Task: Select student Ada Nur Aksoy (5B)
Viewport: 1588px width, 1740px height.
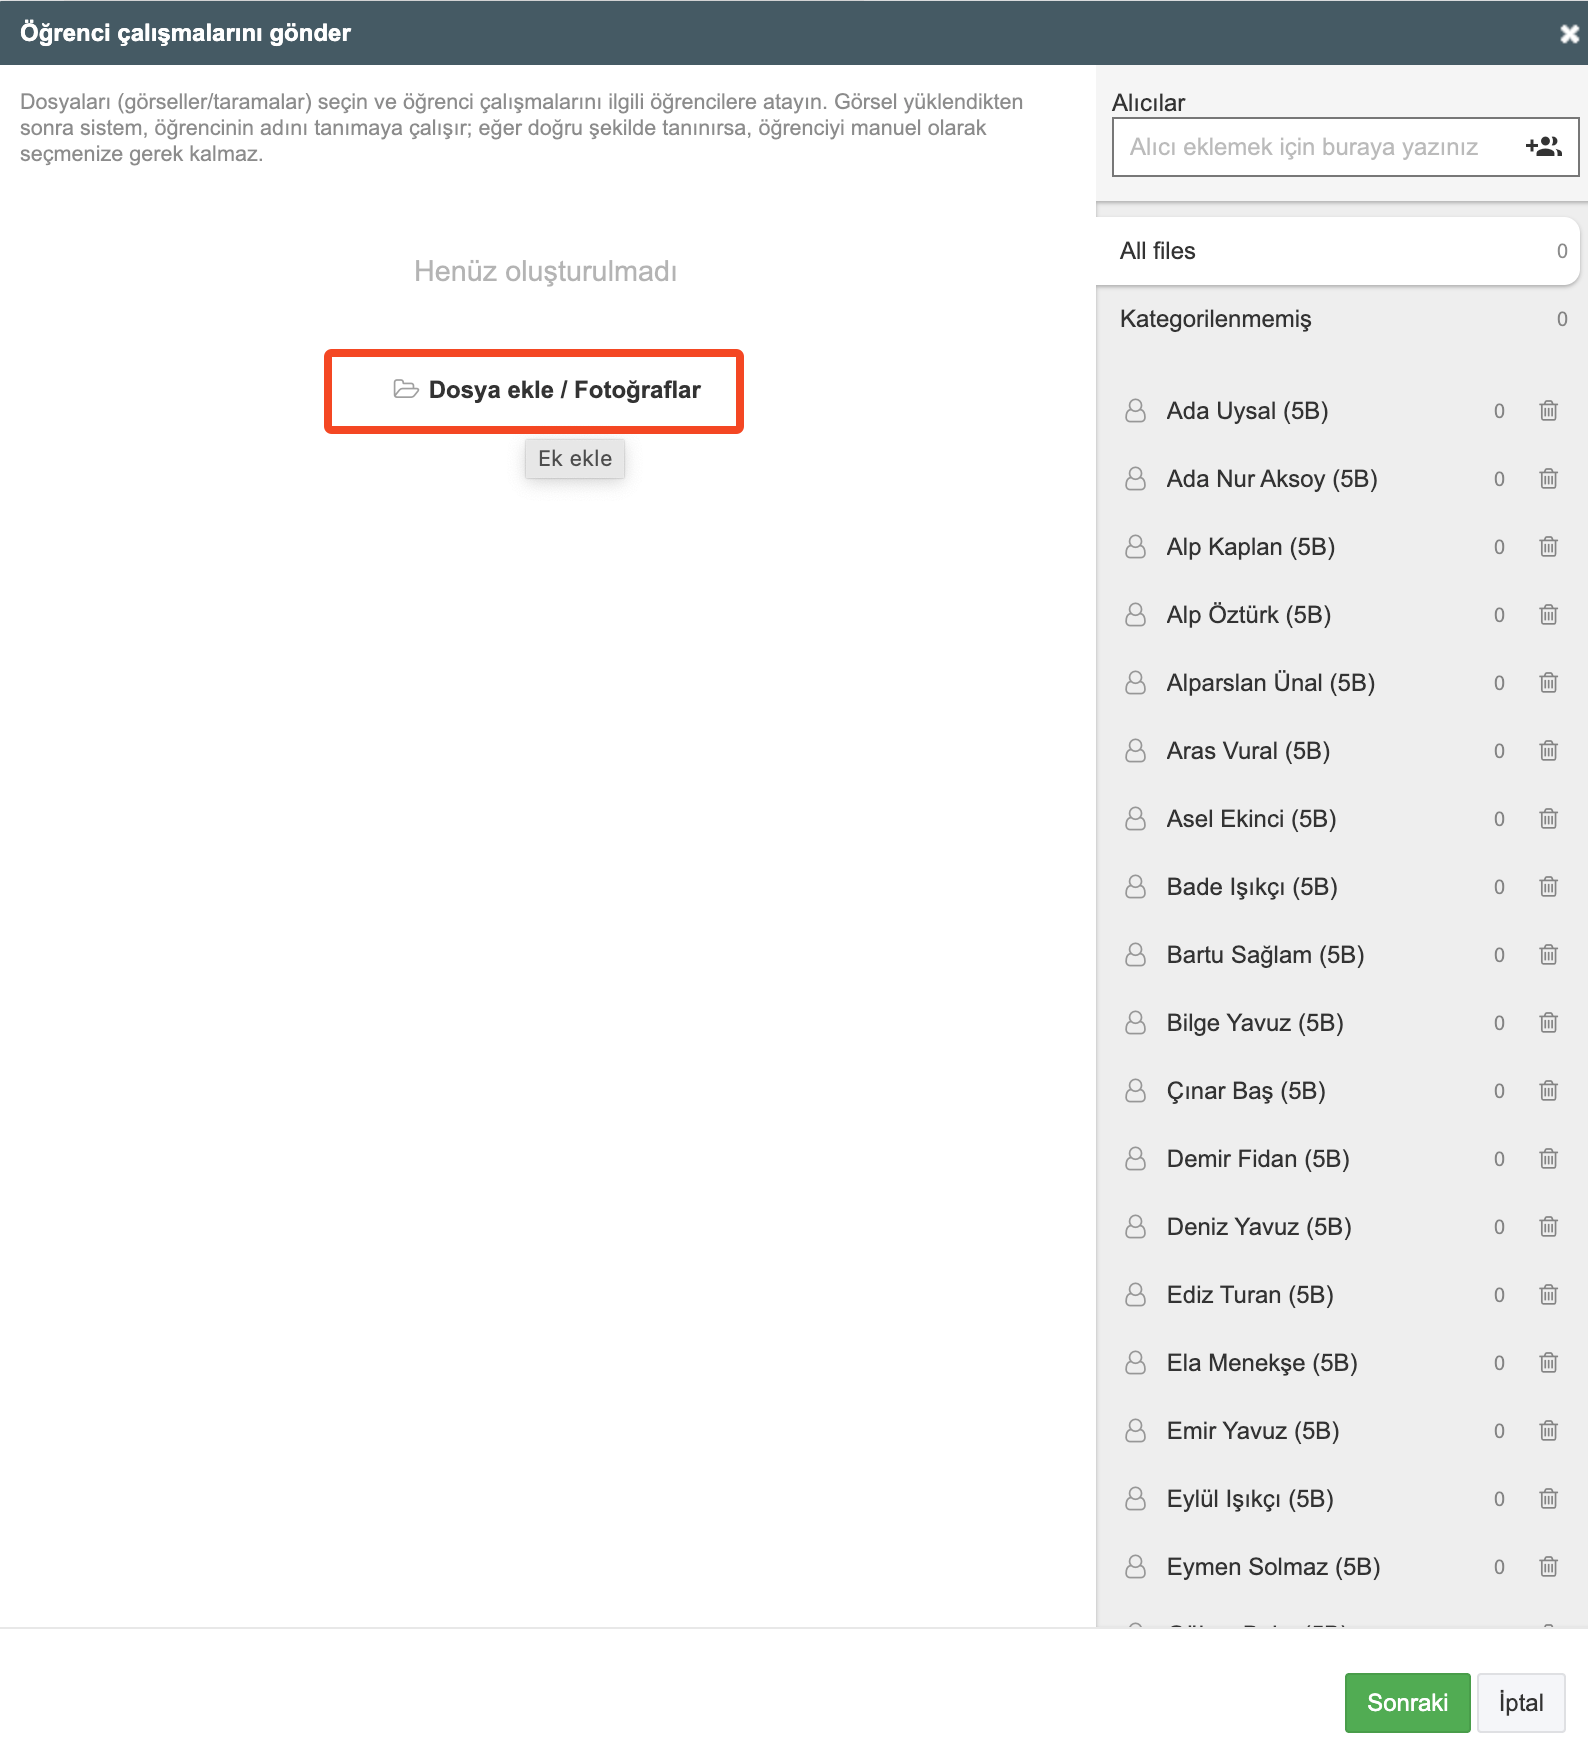Action: [x=1340, y=479]
